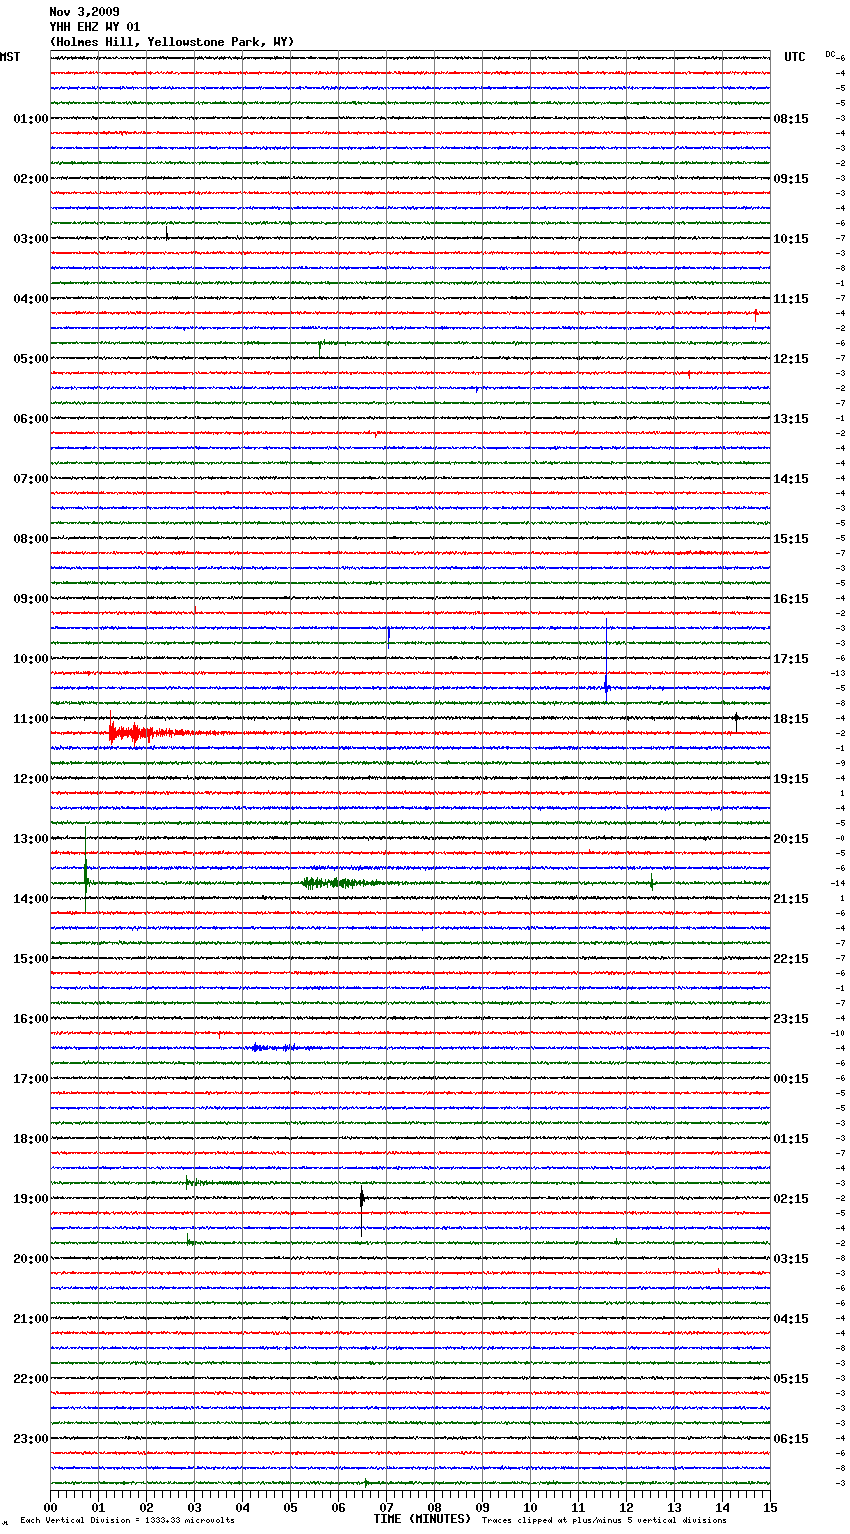Click the 06:15 UTC time label
This screenshot has height=1534, width=850.
click(x=791, y=1439)
